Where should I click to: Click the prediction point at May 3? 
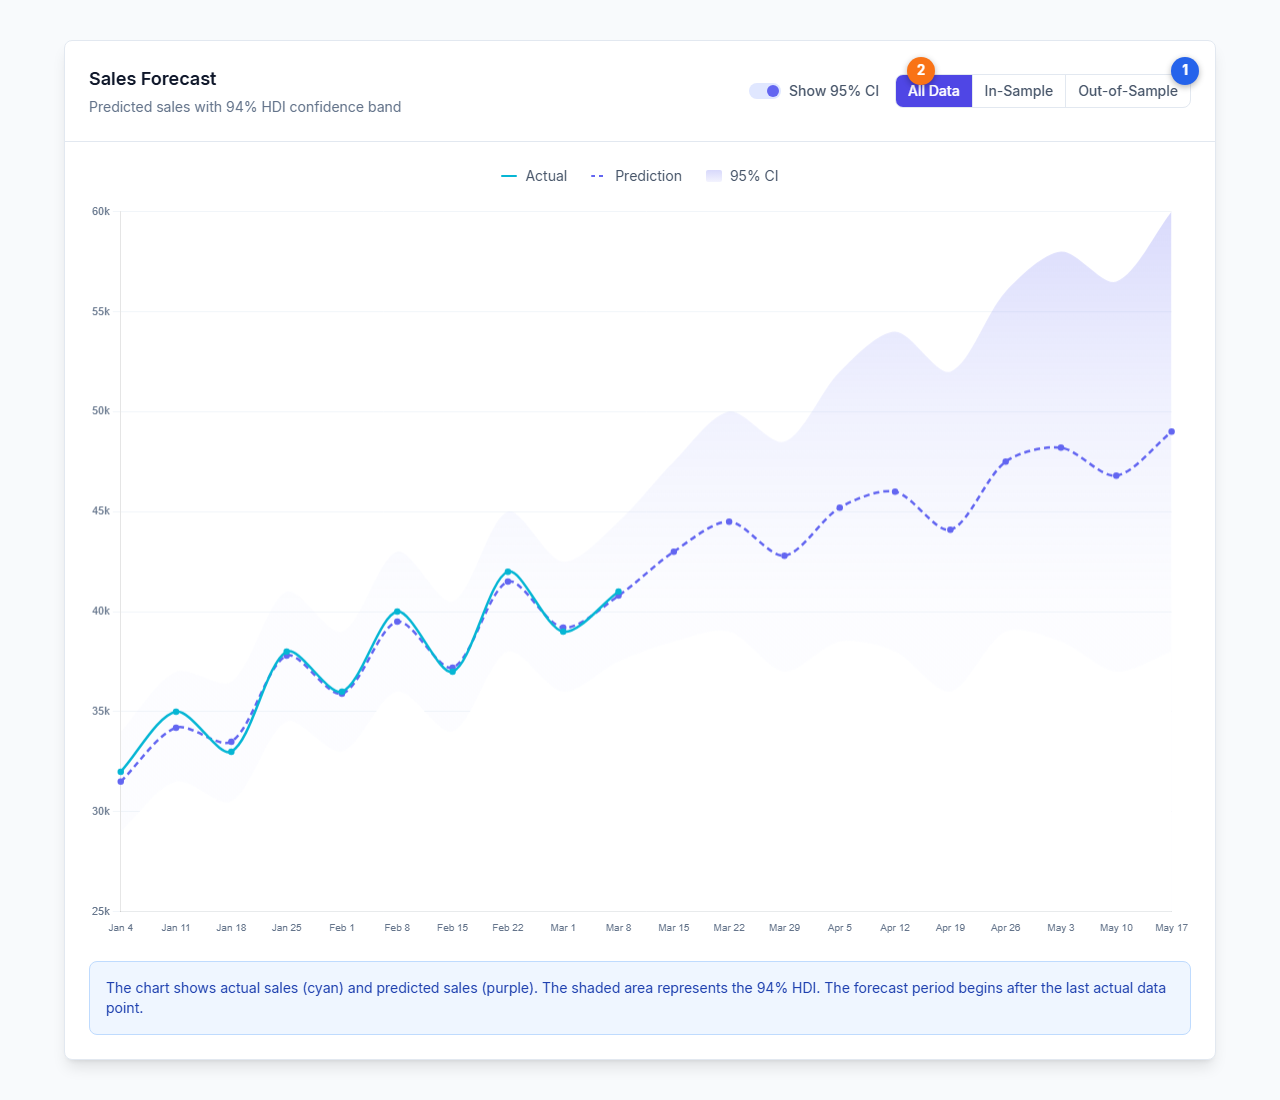click(x=1061, y=447)
